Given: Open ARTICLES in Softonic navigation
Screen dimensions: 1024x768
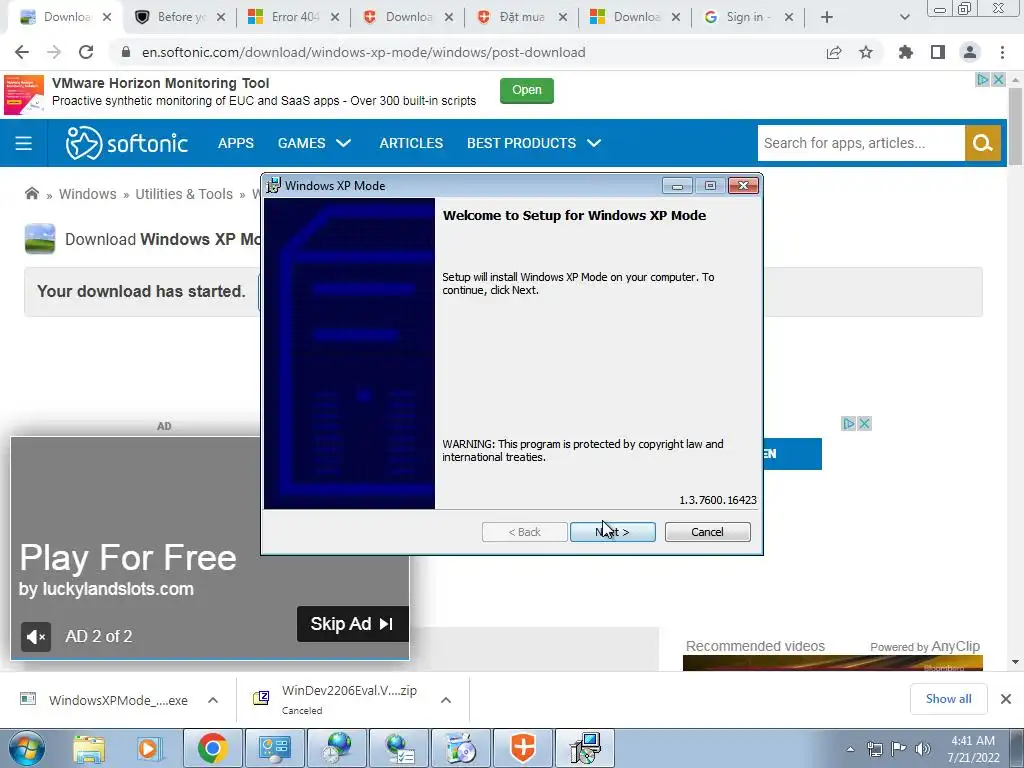Looking at the screenshot, I should pyautogui.click(x=411, y=143).
